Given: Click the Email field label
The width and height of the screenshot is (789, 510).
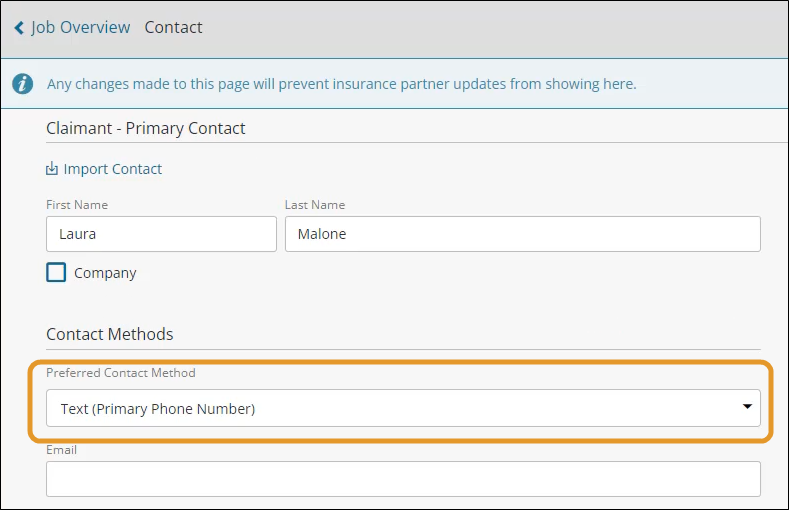Looking at the screenshot, I should [61, 450].
